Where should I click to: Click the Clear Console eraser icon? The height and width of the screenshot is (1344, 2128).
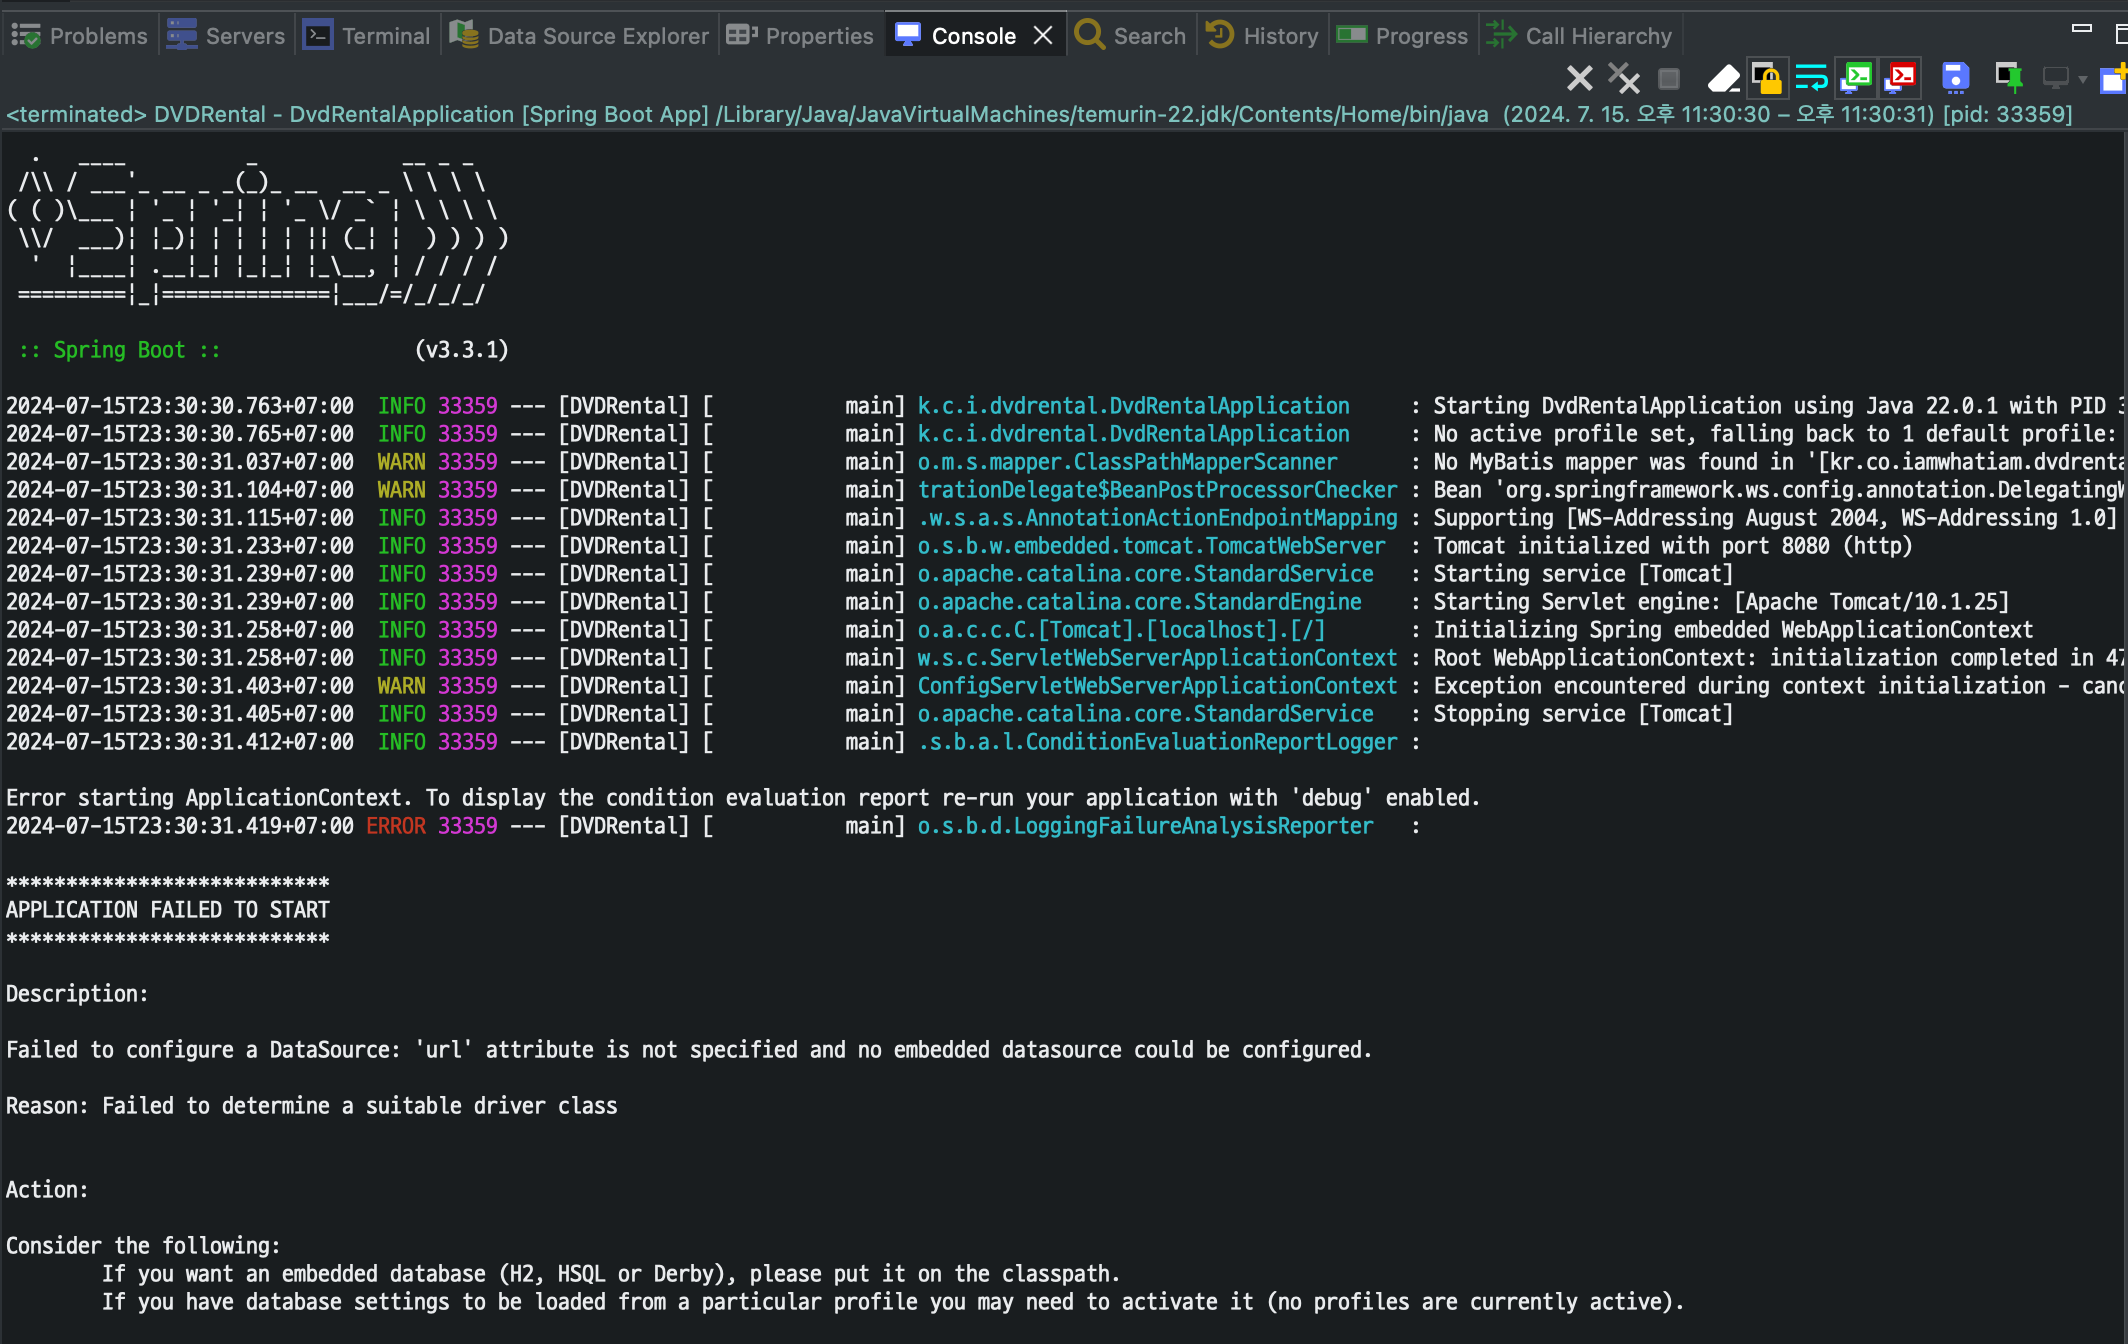click(1722, 78)
